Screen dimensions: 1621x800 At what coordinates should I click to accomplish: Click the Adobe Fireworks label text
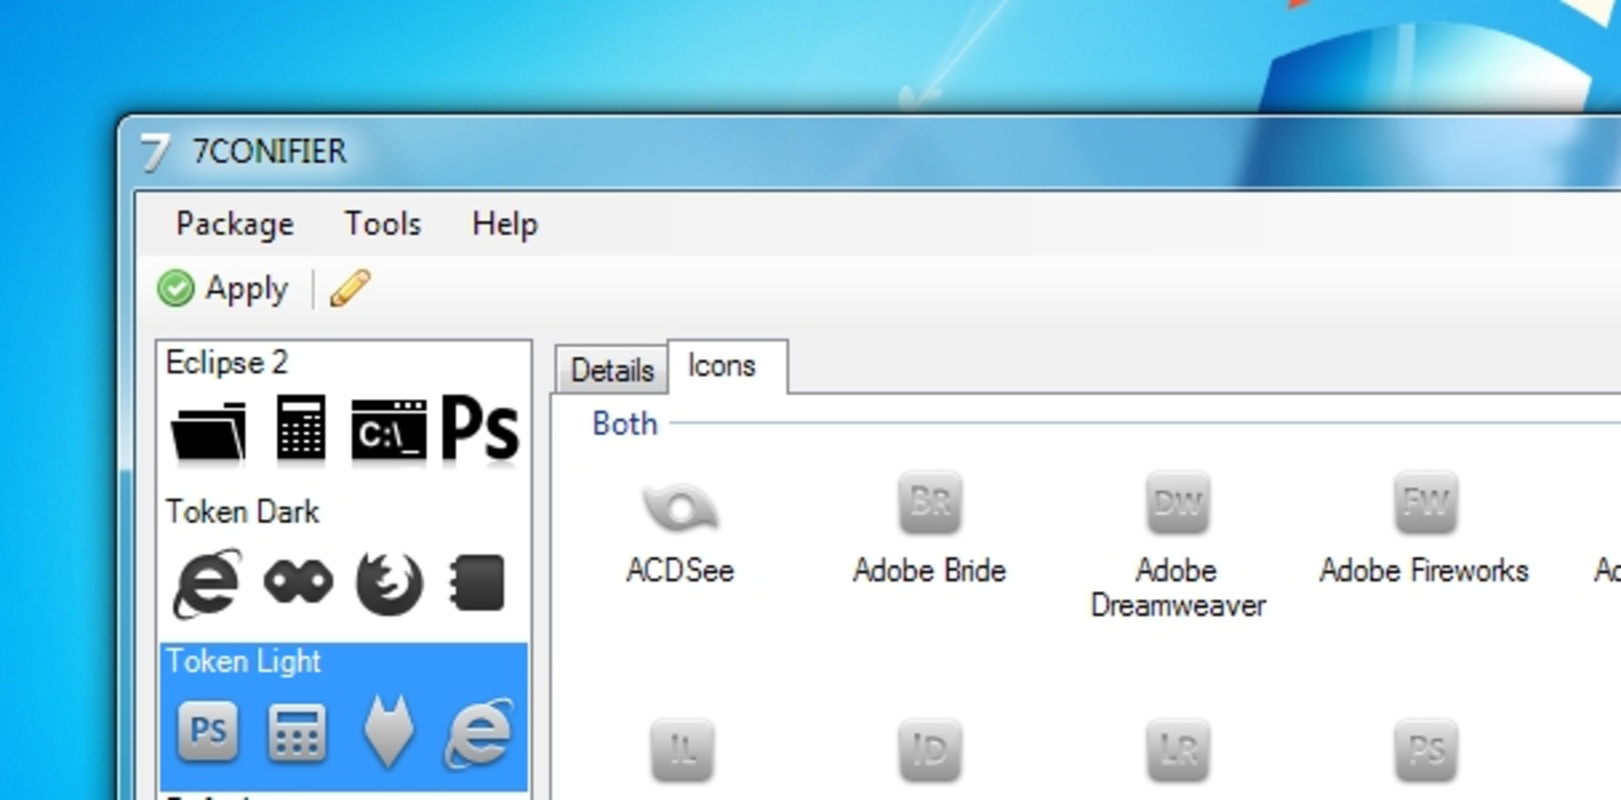1424,570
